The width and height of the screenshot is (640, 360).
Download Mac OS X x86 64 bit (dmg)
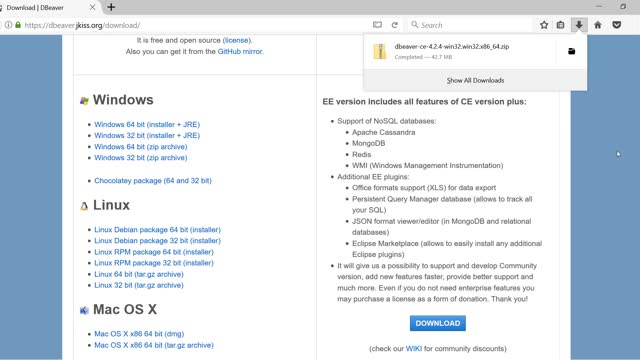(x=139, y=334)
